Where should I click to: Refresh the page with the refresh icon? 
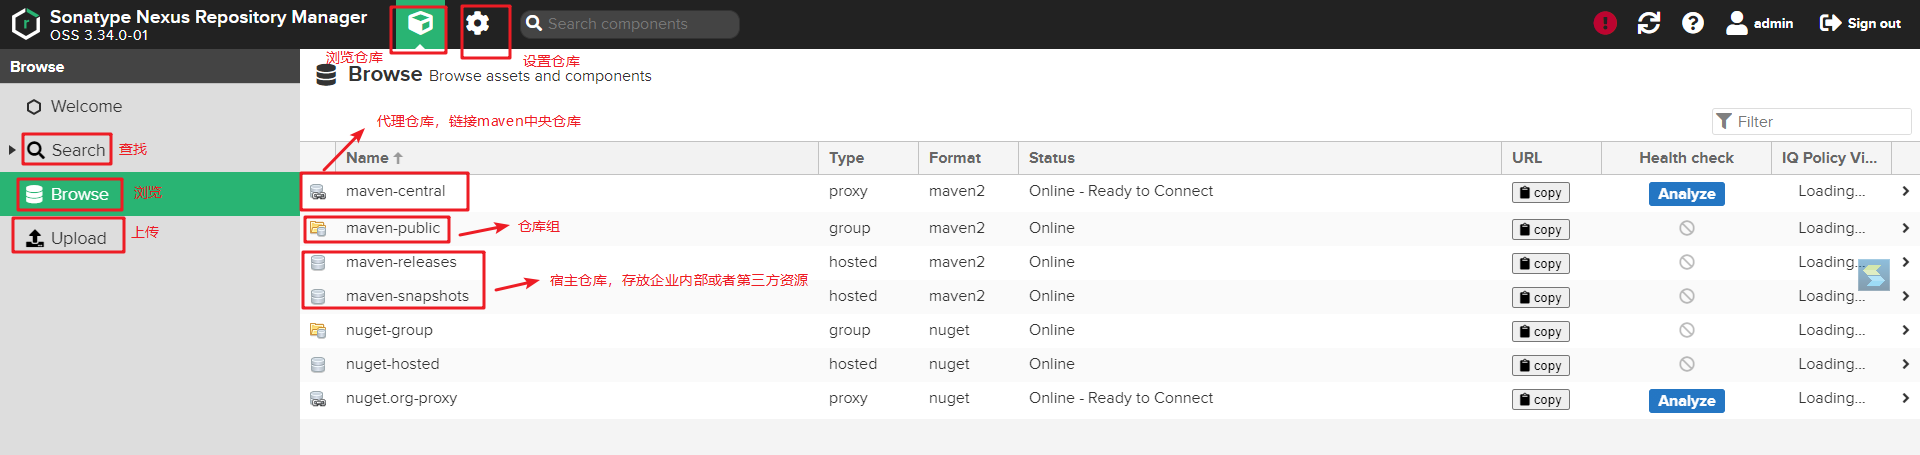pyautogui.click(x=1649, y=23)
